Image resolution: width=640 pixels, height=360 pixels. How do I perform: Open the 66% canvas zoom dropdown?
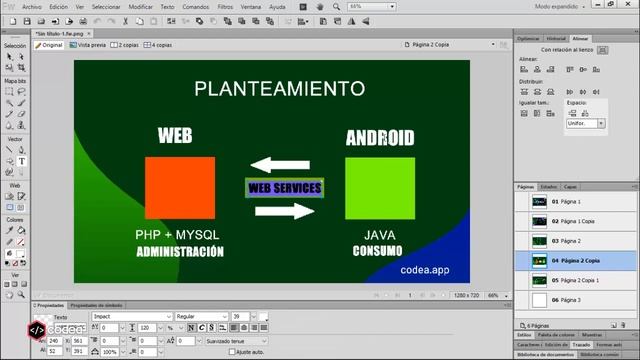[x=506, y=295]
